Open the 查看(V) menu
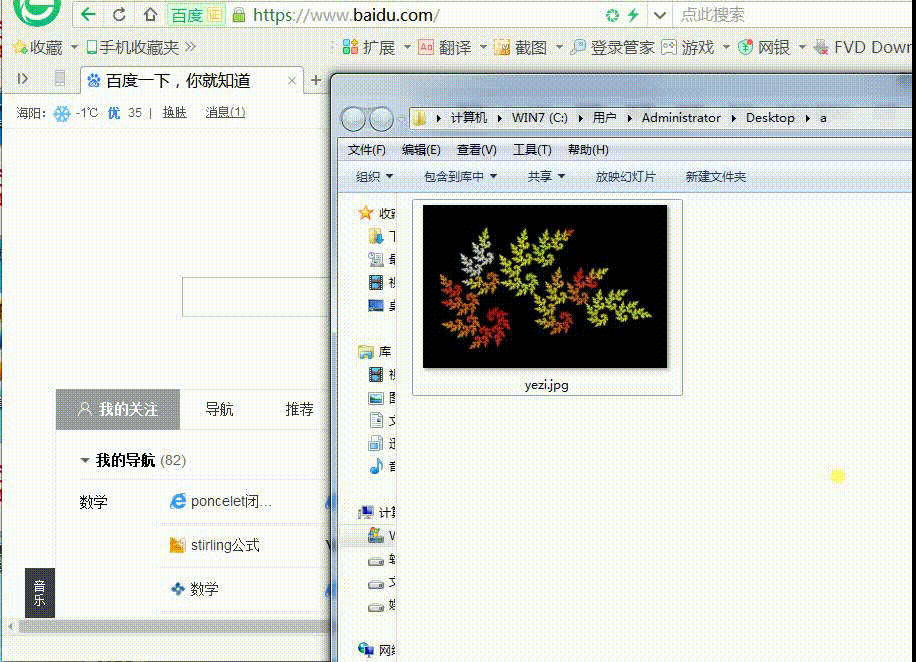Screen dimensions: 916x662 [x=477, y=150]
